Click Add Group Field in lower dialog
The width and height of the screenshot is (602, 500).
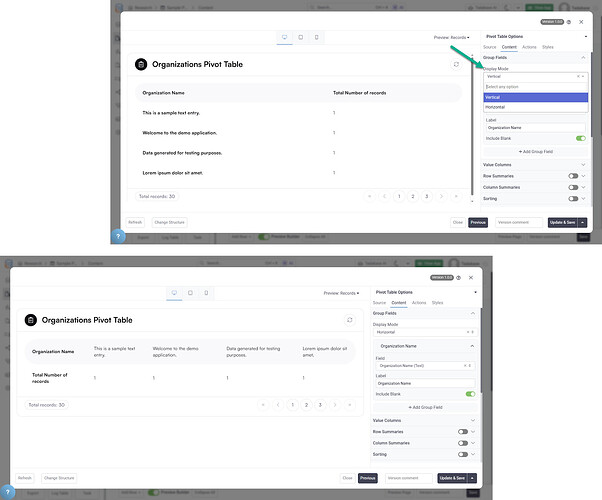click(x=425, y=407)
